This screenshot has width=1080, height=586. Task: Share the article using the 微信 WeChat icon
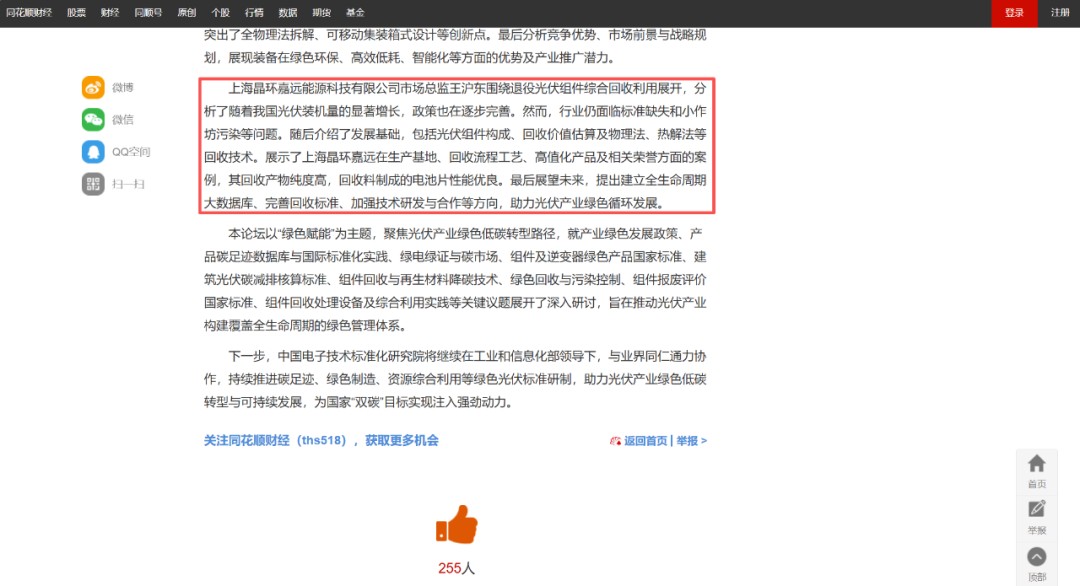click(92, 119)
